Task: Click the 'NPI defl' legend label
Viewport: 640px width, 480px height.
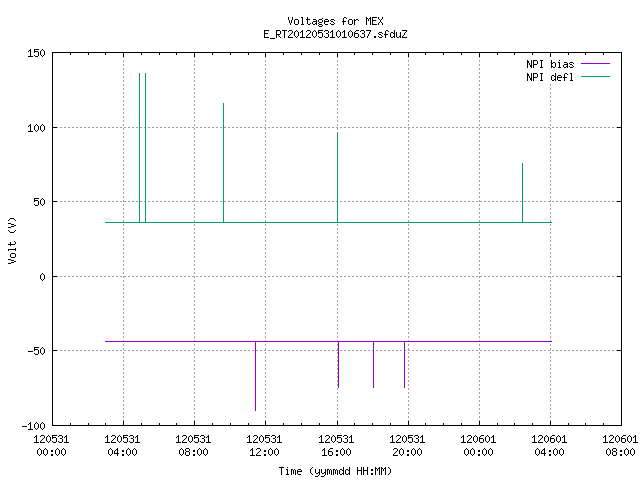Action: 550,77
